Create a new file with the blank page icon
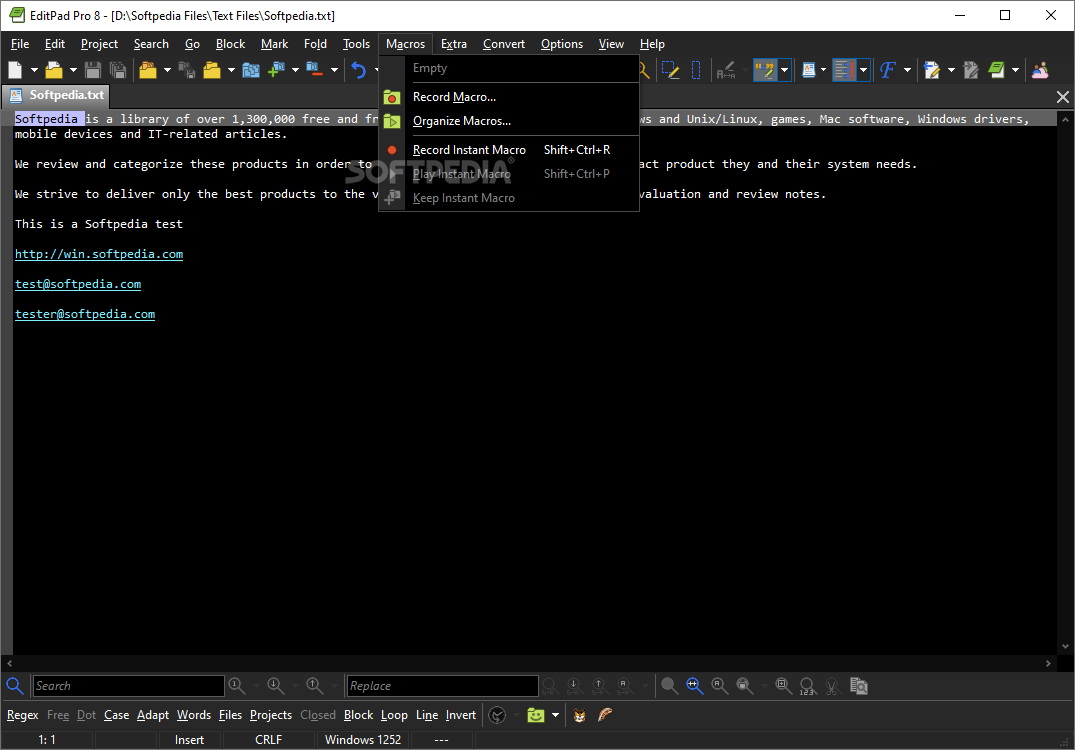1075x750 pixels. pyautogui.click(x=15, y=70)
